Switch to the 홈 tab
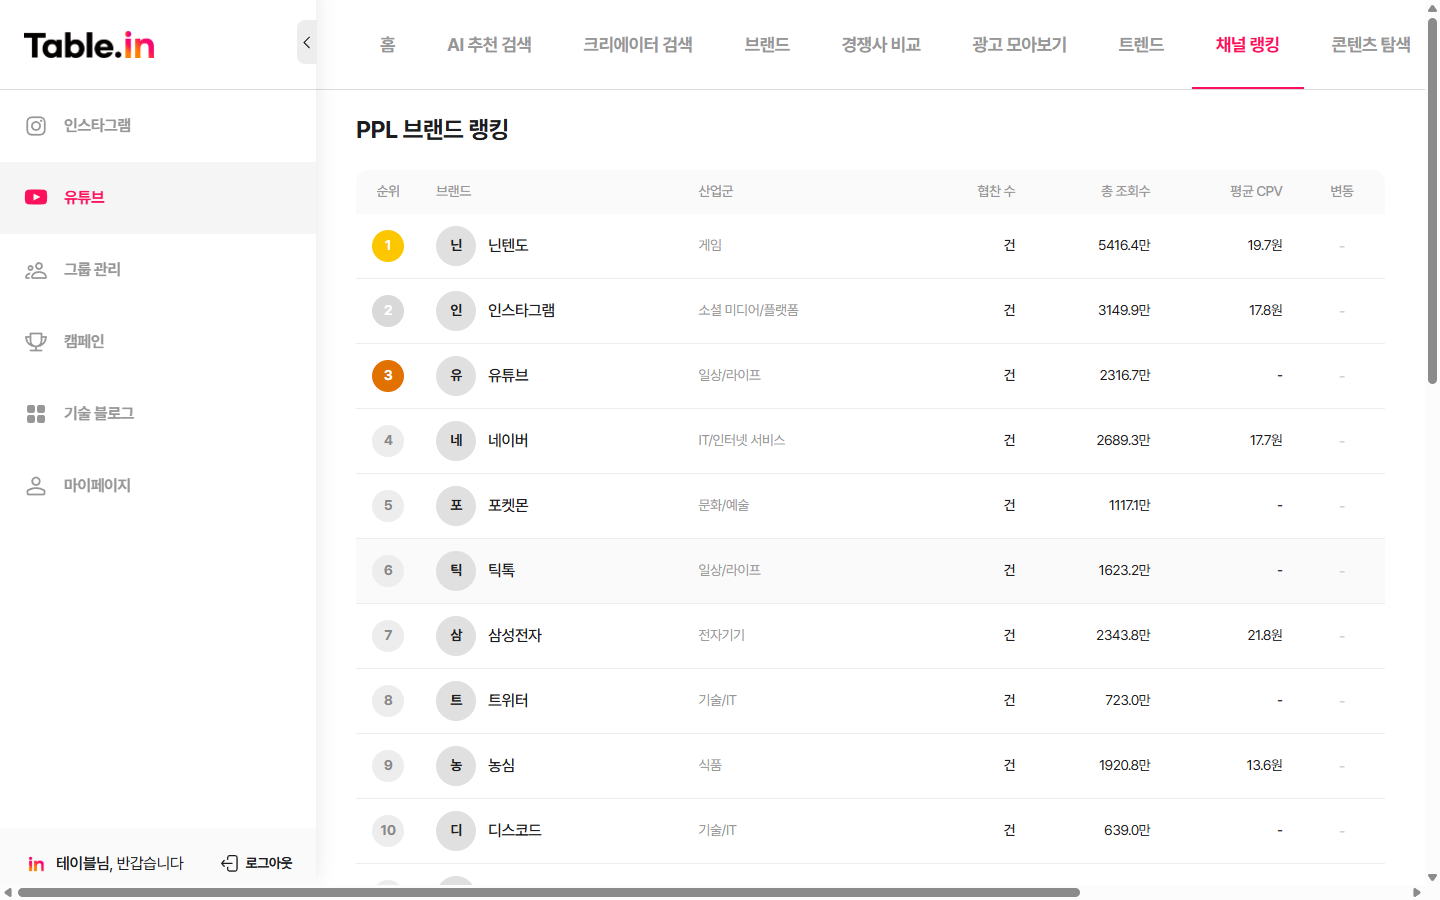This screenshot has width=1440, height=900. 386,44
